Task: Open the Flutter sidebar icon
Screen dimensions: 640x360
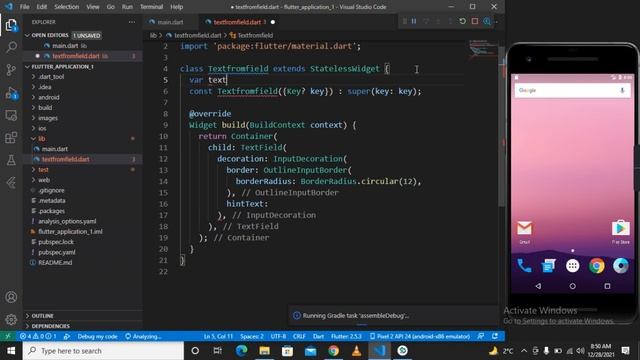Action: pos(11,182)
